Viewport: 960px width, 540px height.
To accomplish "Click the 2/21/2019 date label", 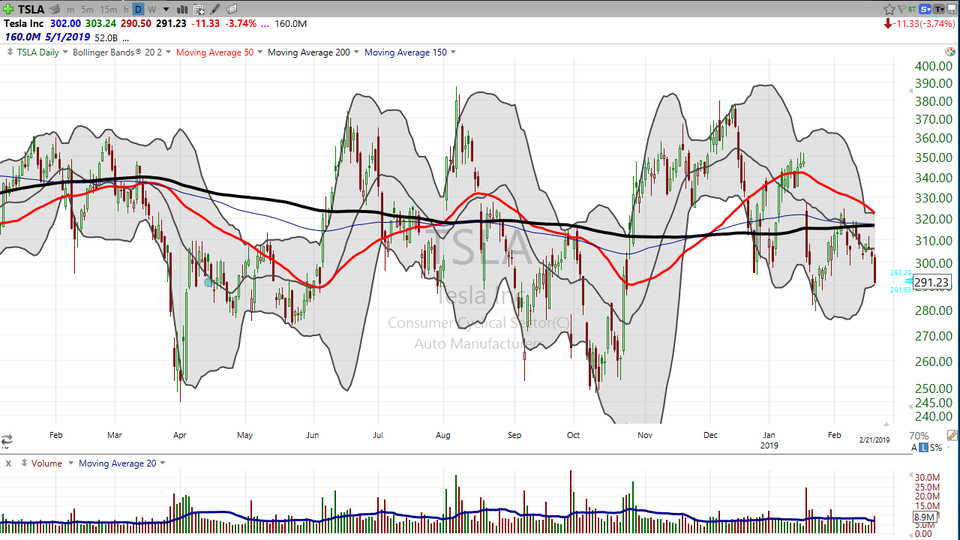I will point(874,440).
